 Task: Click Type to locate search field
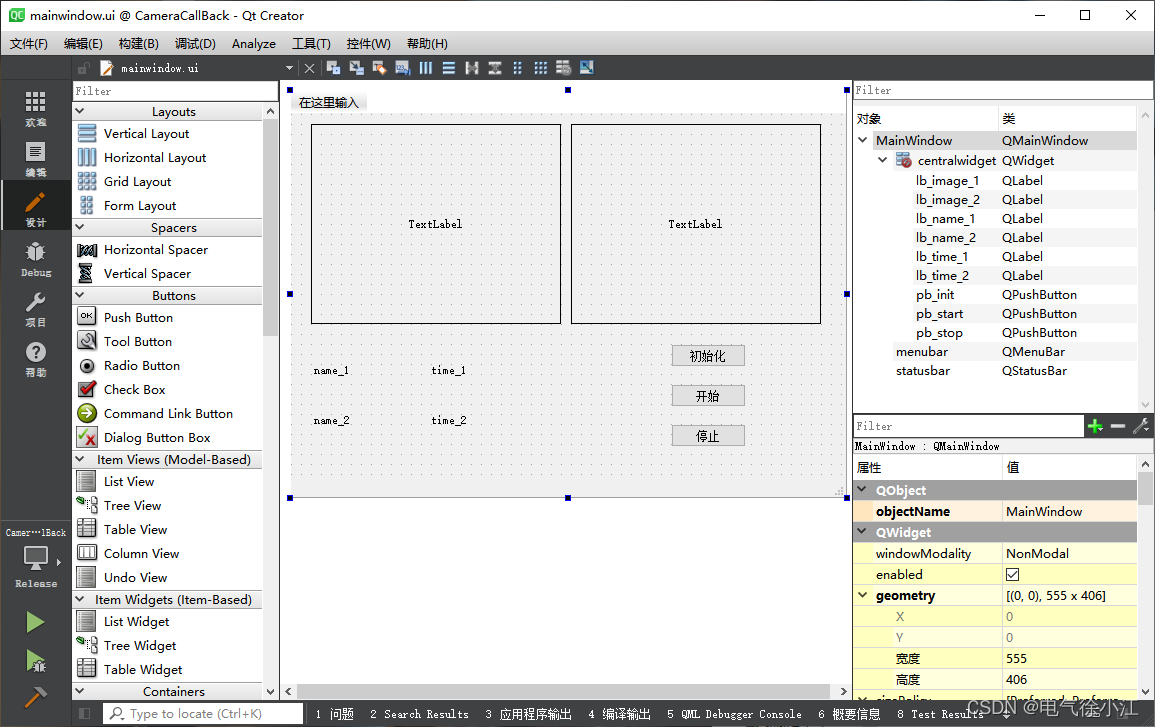pos(203,713)
